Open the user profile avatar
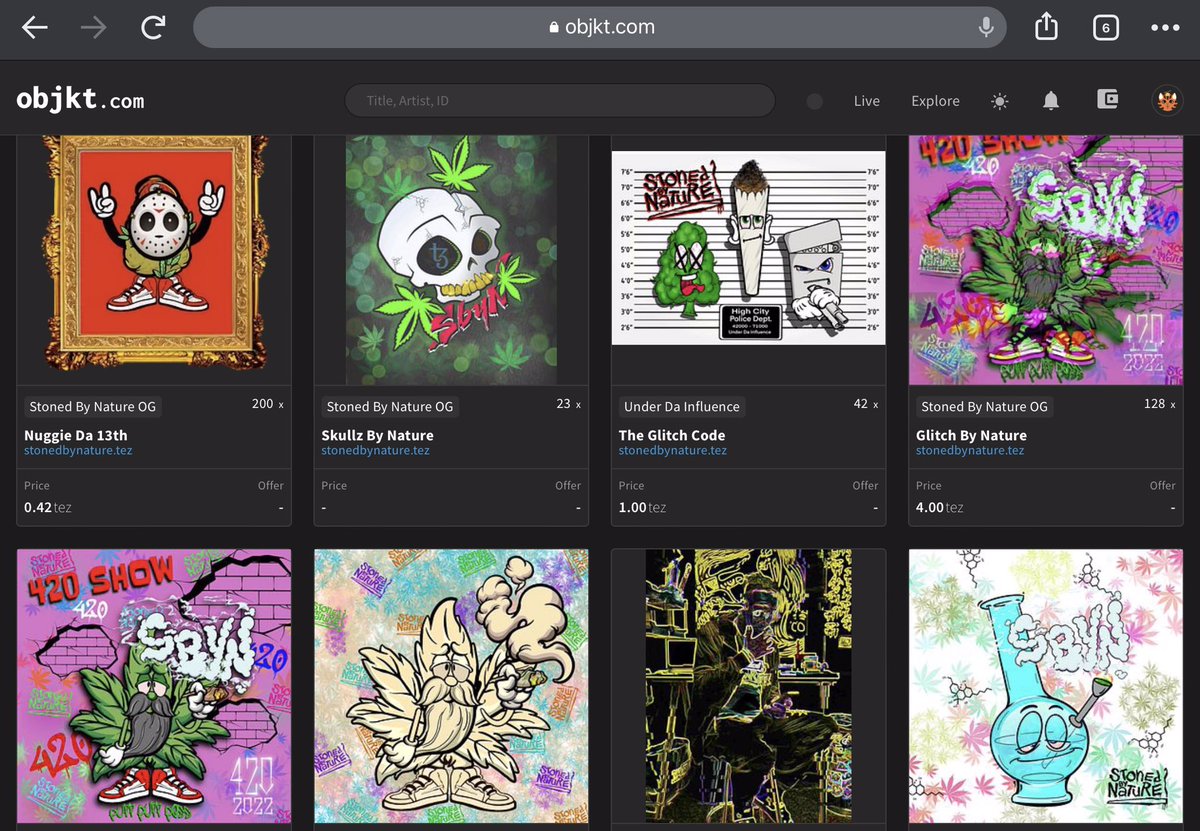1200x831 pixels. (1165, 100)
